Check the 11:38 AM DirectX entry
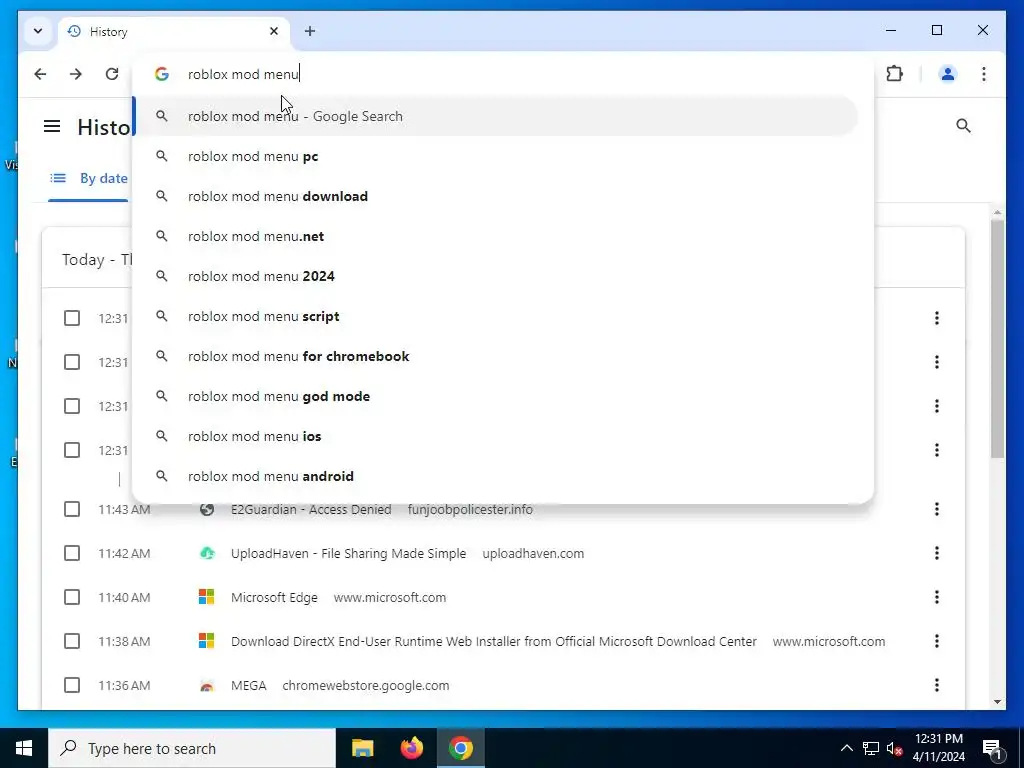The height and width of the screenshot is (768, 1024). point(72,641)
